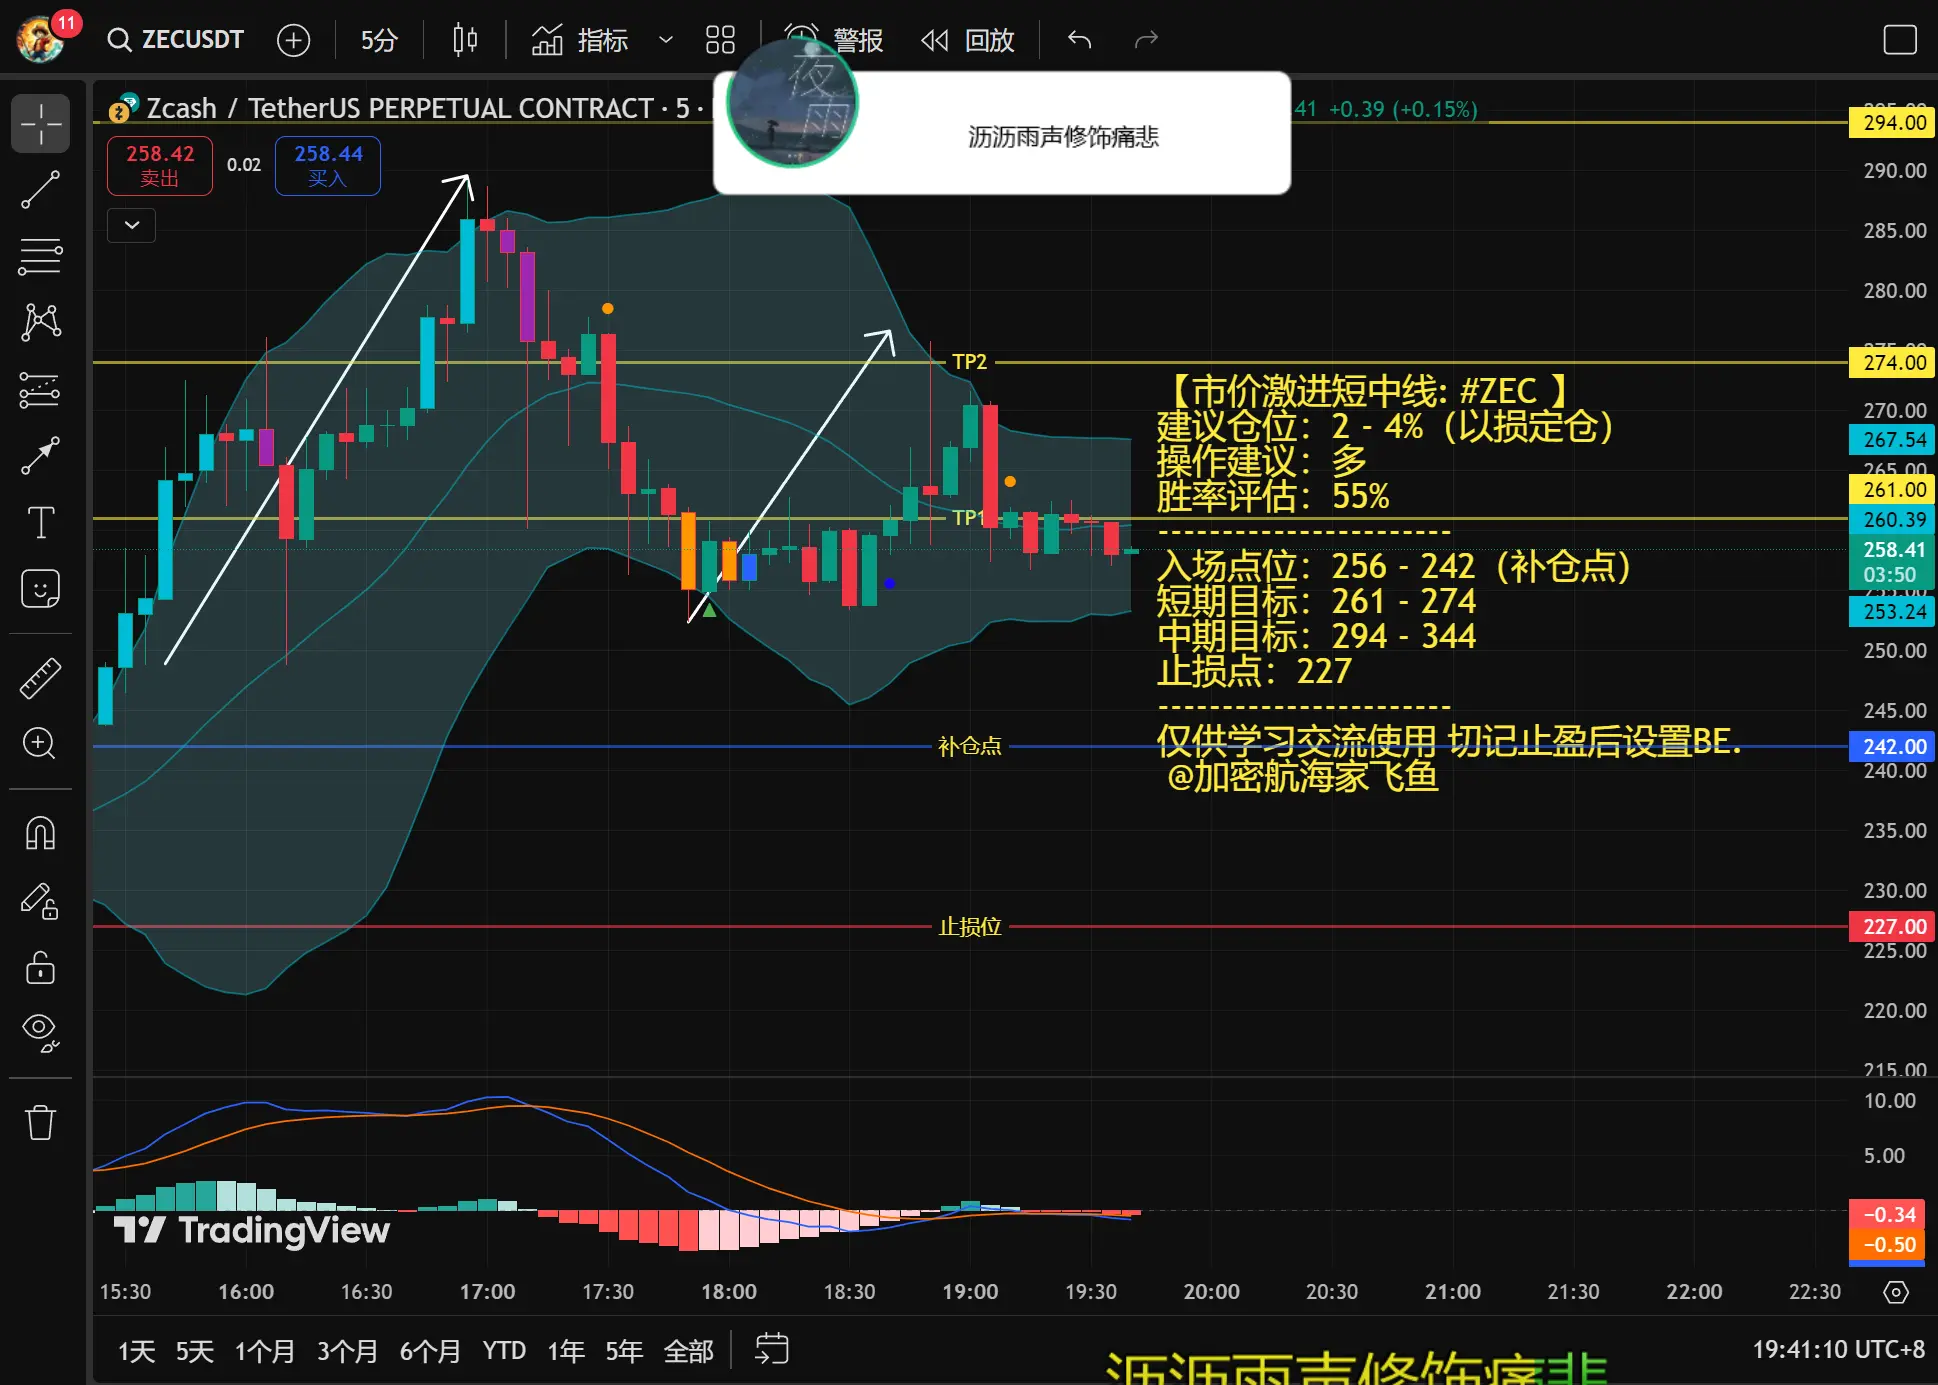The image size is (1938, 1385).
Task: Switch range to 1个月
Action: click(265, 1351)
